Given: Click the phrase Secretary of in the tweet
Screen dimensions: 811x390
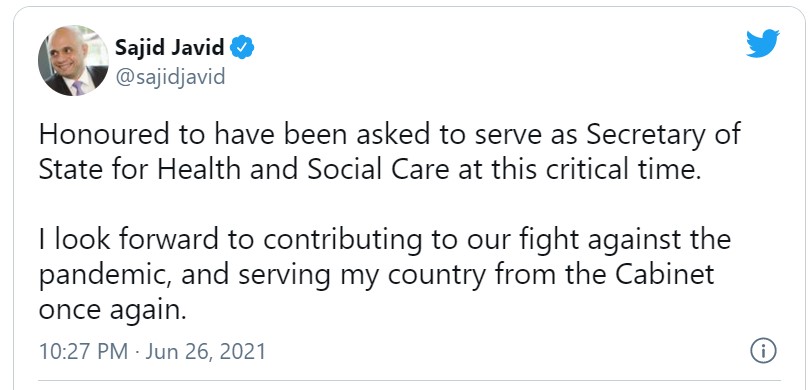Looking at the screenshot, I should (x=664, y=135).
